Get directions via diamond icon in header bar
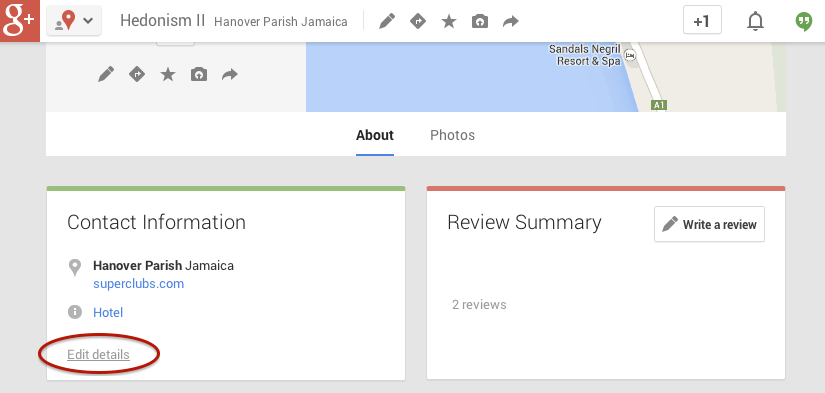825x393 pixels. (x=418, y=22)
